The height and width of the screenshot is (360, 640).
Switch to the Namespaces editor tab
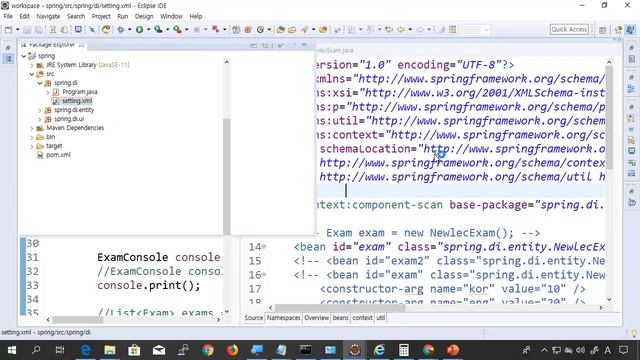click(x=284, y=318)
